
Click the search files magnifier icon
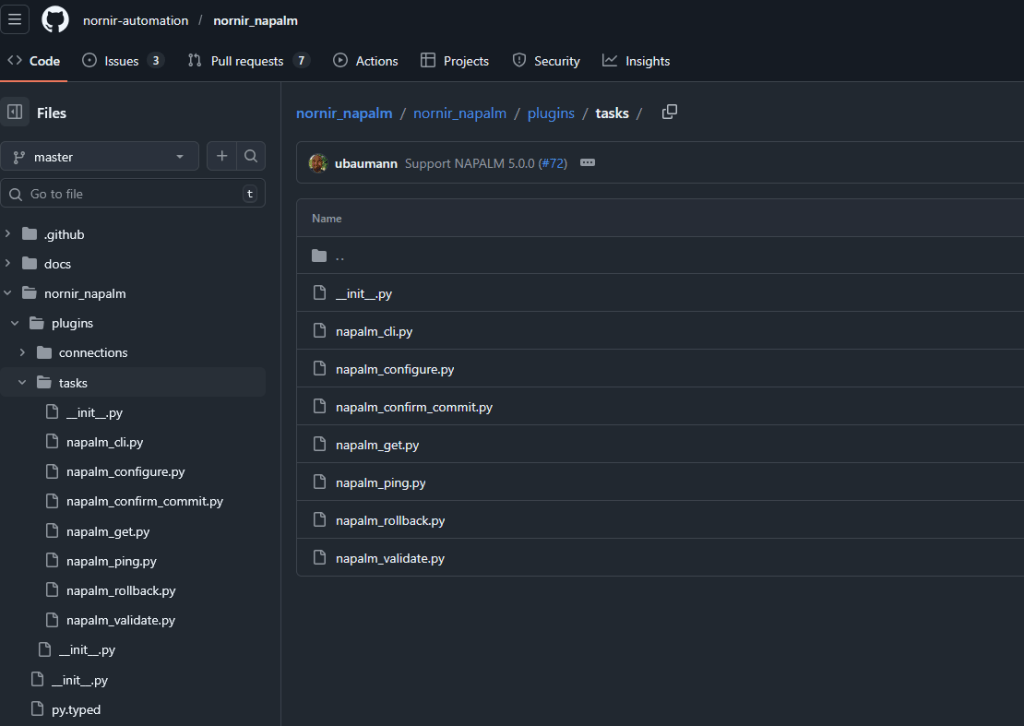(251, 156)
